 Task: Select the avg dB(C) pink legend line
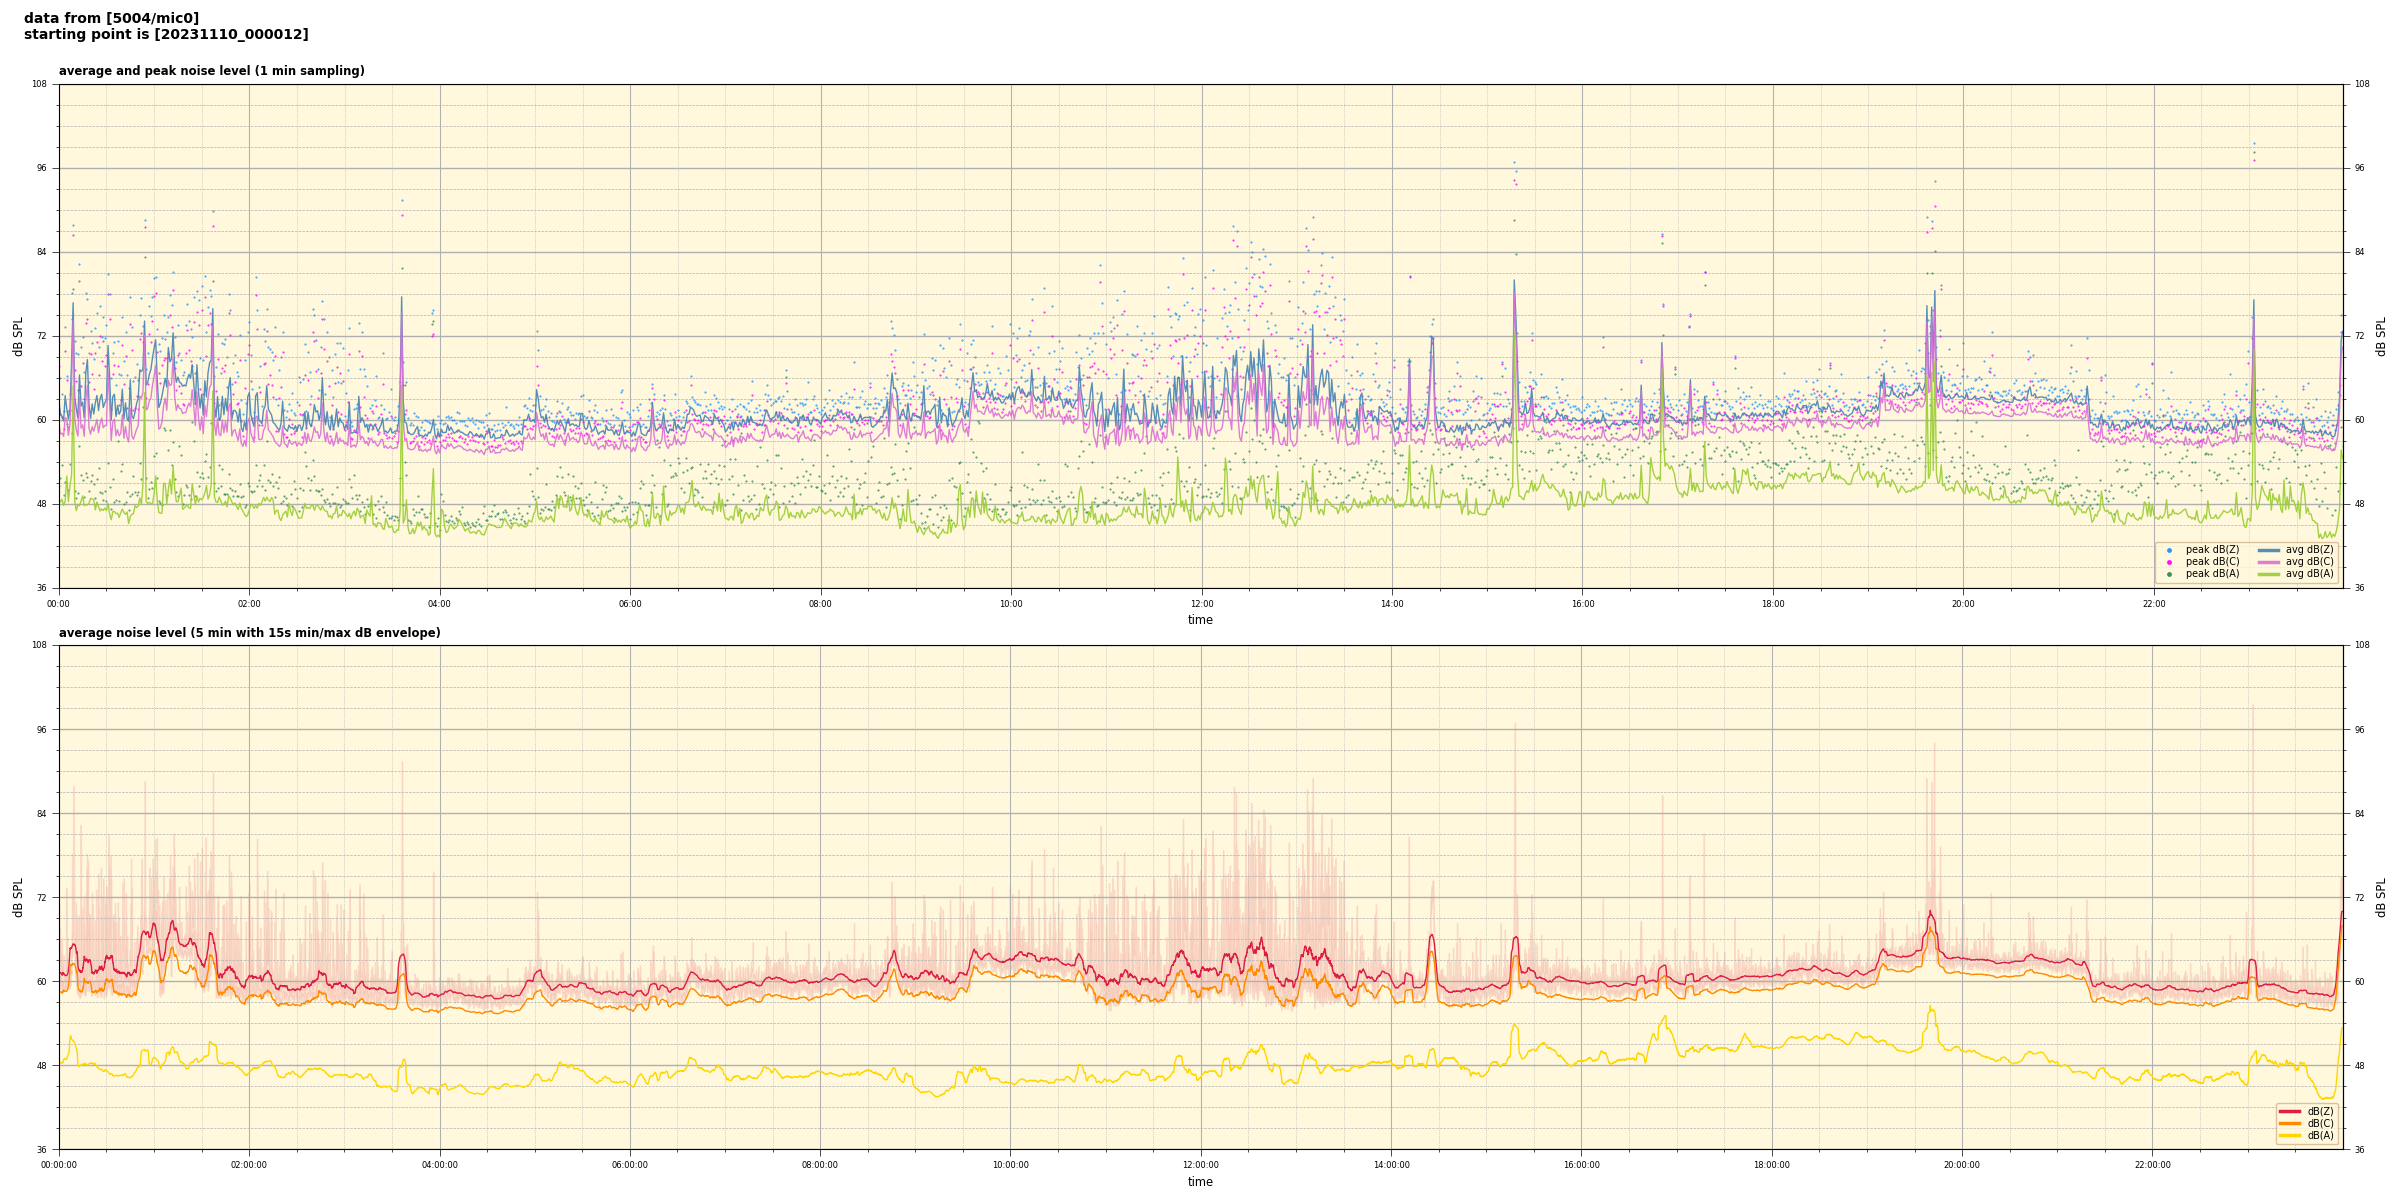pyautogui.click(x=2268, y=562)
